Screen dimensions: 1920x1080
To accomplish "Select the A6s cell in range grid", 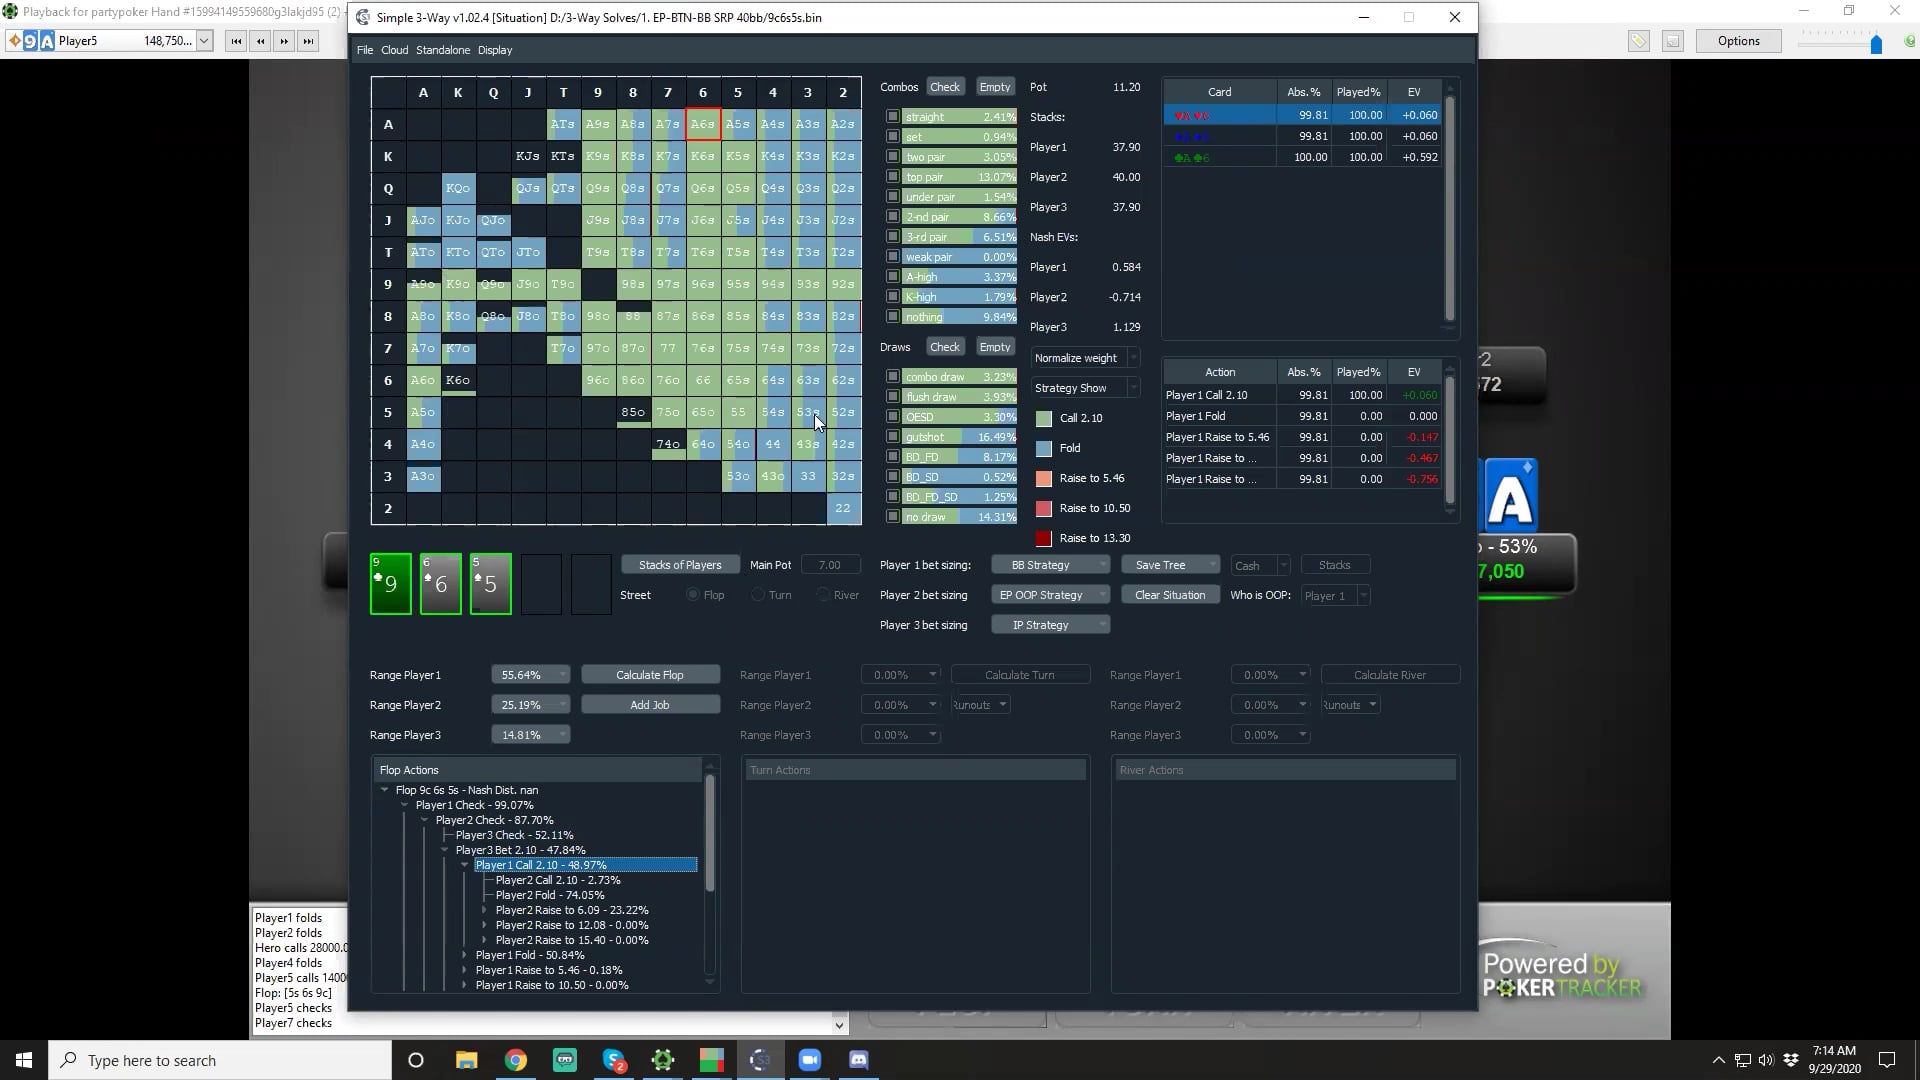I will point(703,124).
